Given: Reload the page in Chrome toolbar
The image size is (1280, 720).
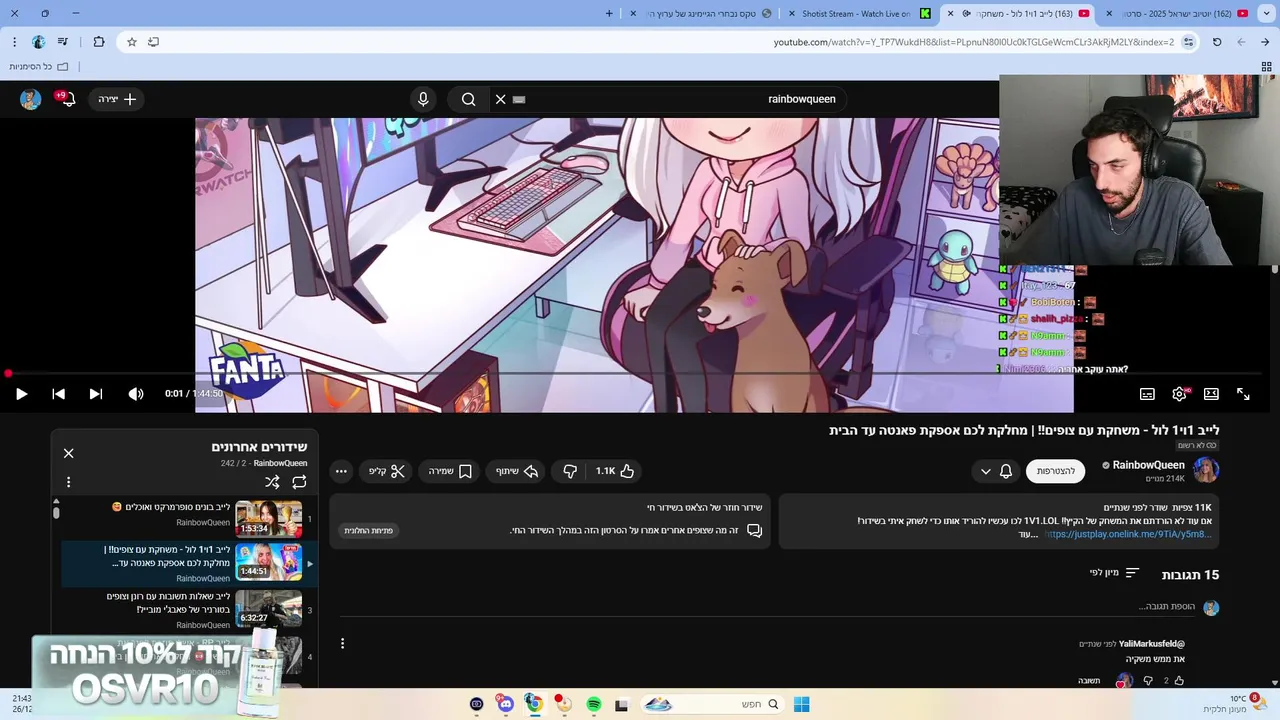Looking at the screenshot, I should tap(1216, 42).
